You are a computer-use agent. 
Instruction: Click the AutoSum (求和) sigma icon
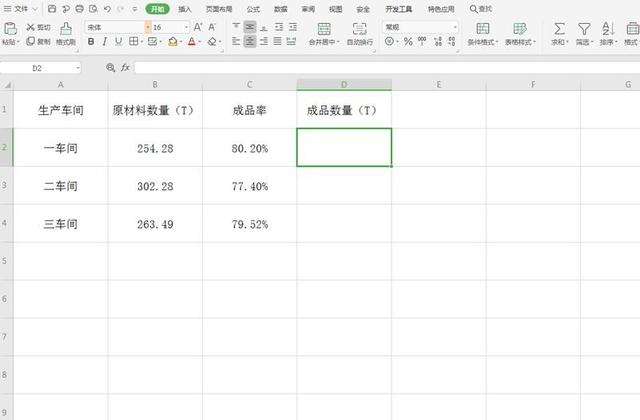pos(559,29)
